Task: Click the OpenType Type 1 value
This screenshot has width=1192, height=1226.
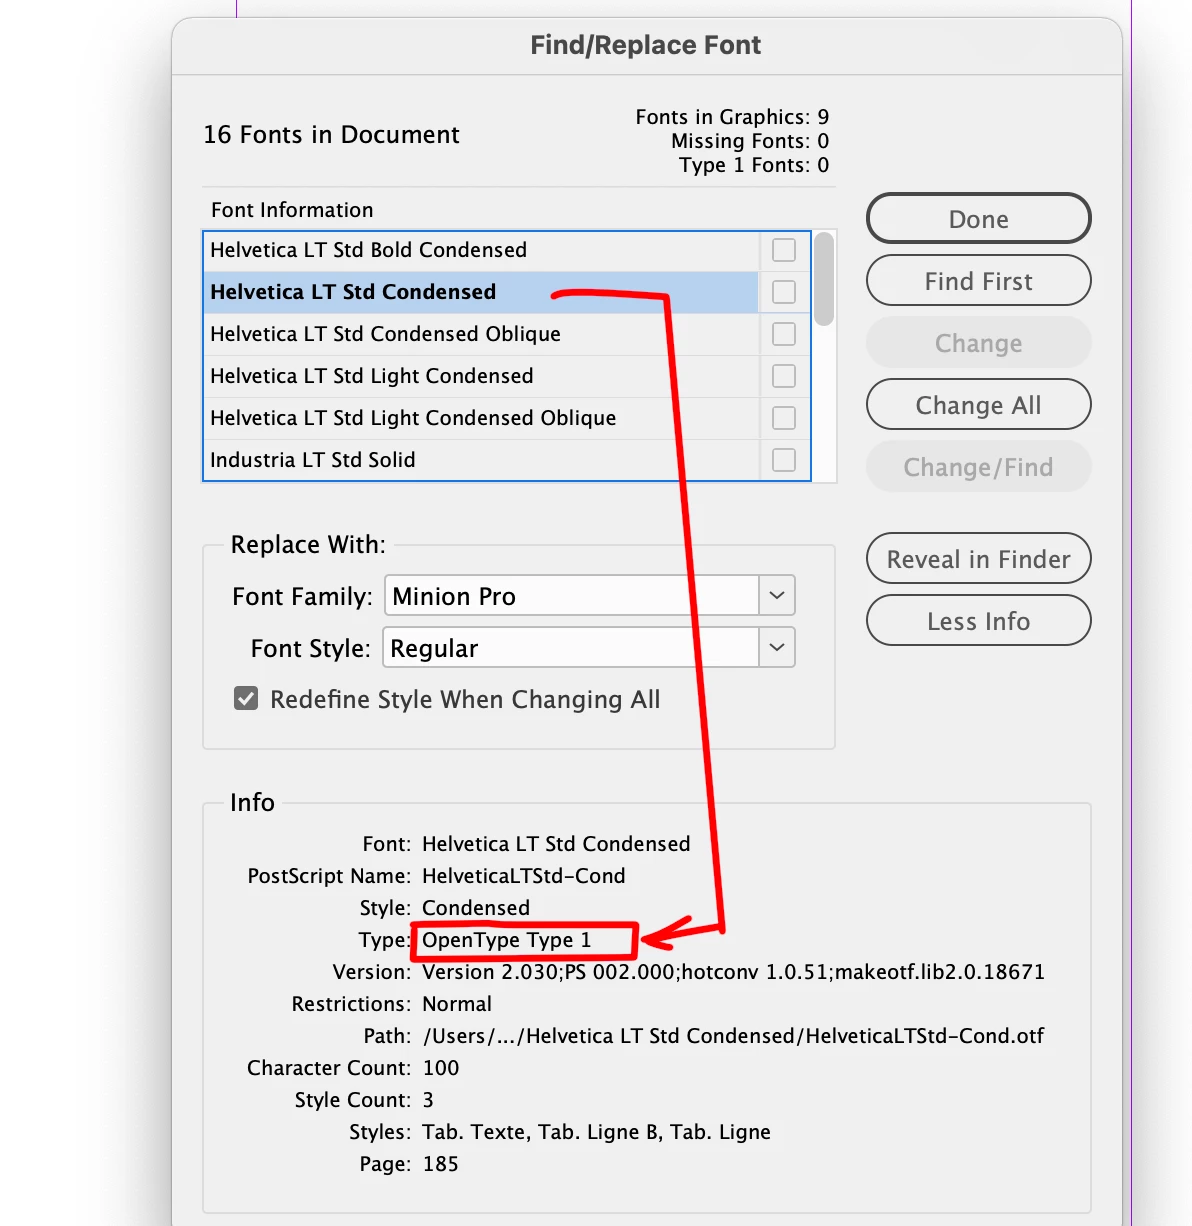Action: [x=506, y=940]
